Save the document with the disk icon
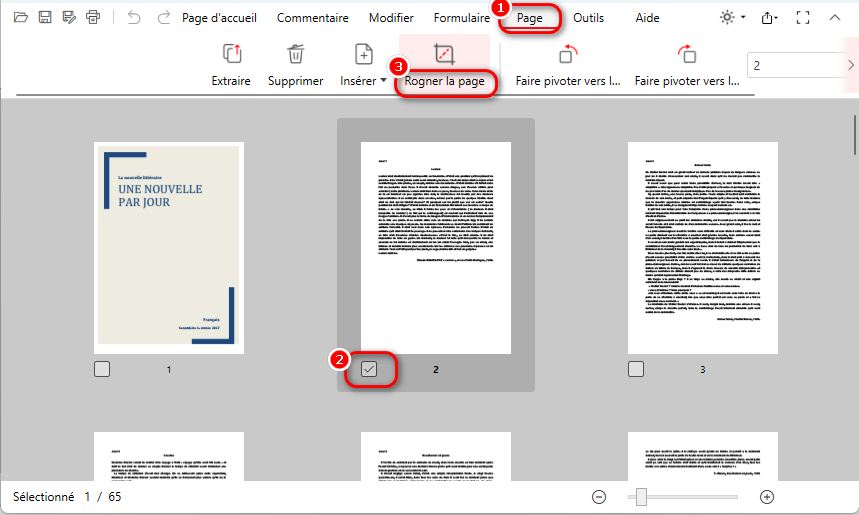 (x=44, y=18)
